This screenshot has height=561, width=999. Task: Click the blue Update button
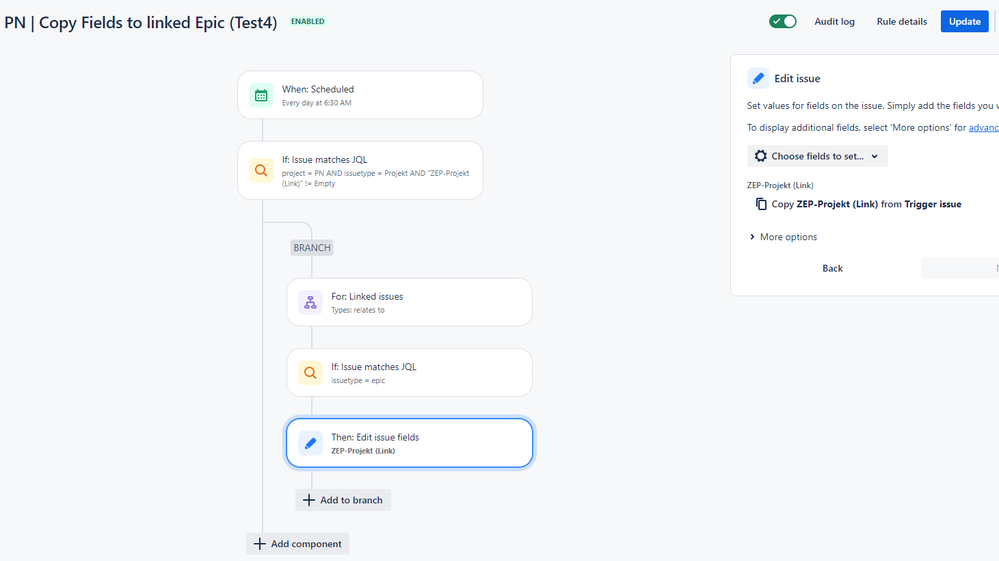coord(965,22)
